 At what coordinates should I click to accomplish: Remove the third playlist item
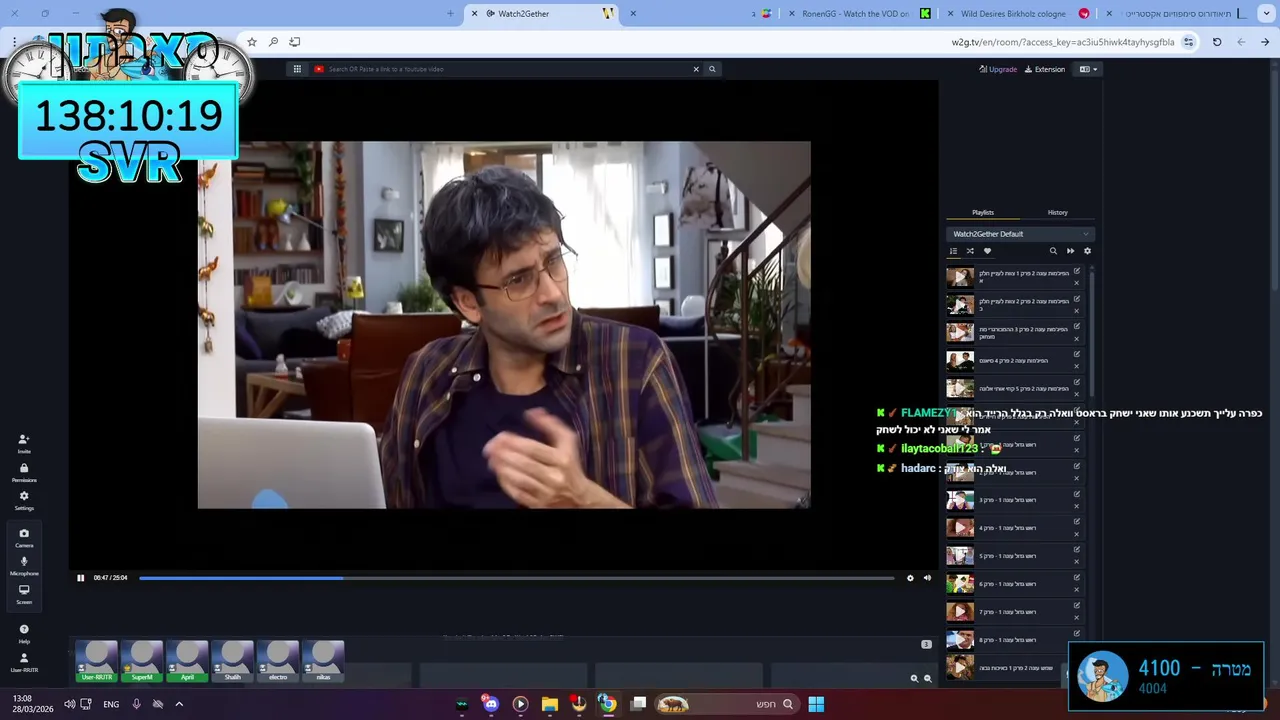pos(1077,339)
